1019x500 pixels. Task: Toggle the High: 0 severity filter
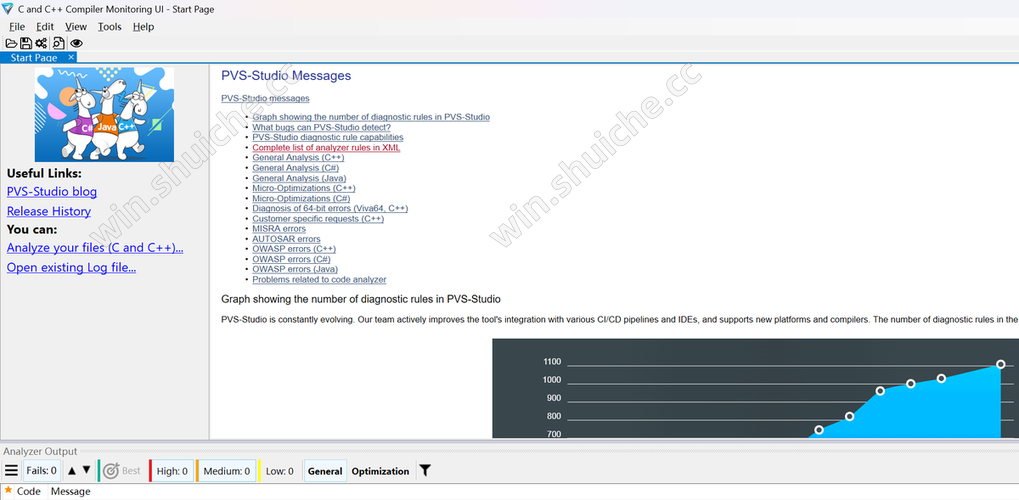tap(172, 471)
